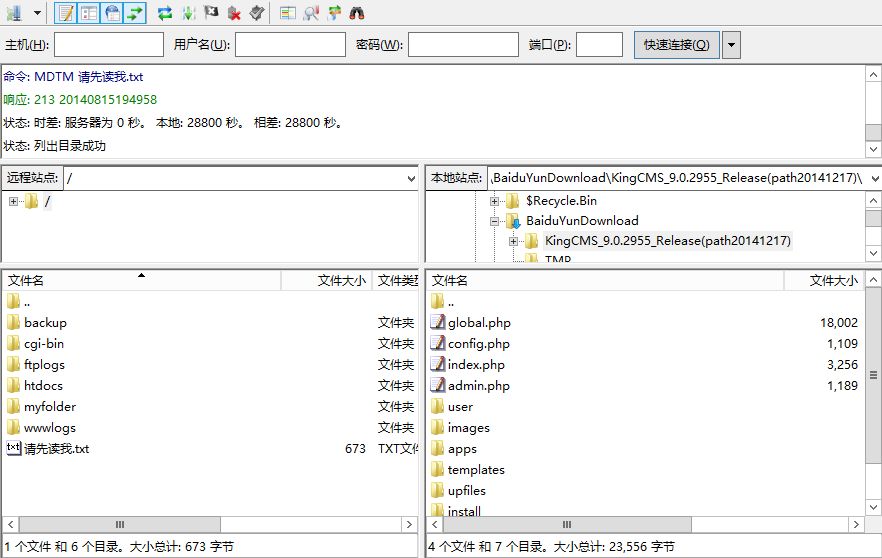Refresh the file and folder lists
Image resolution: width=882 pixels, height=558 pixels.
point(165,12)
